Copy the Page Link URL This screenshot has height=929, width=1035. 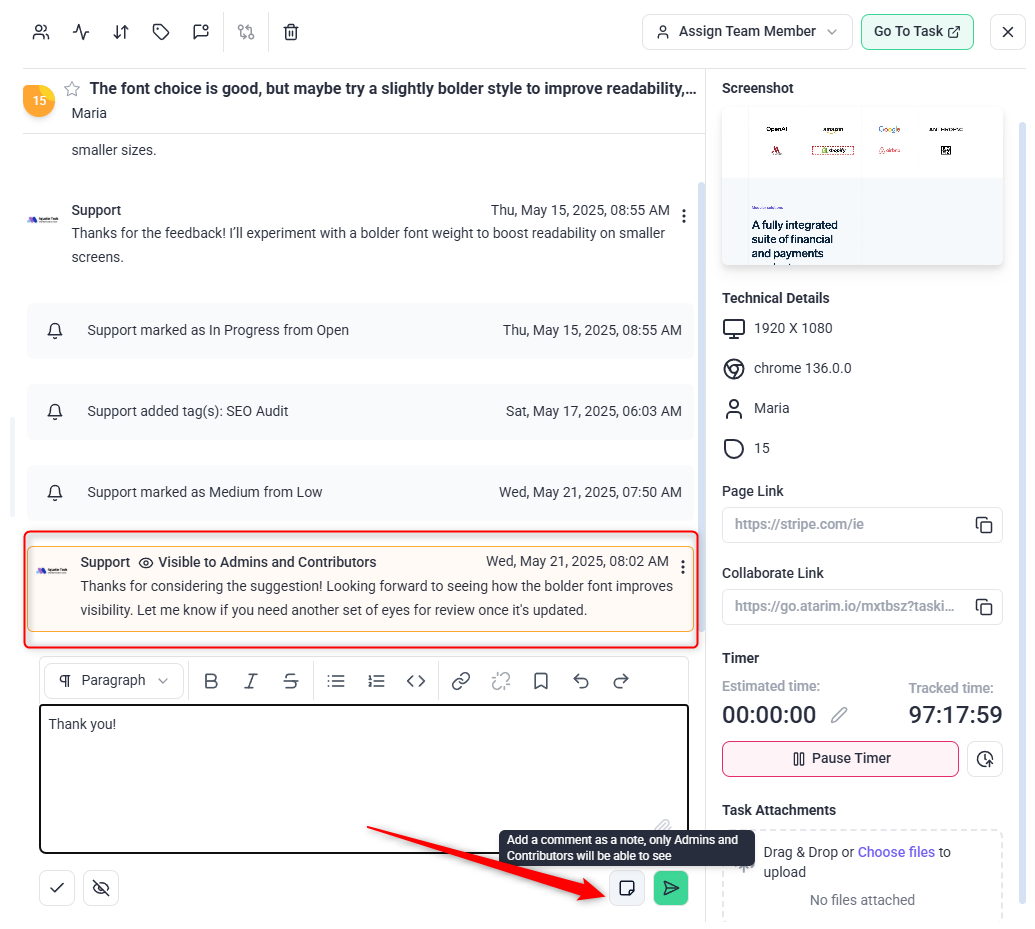pos(984,525)
